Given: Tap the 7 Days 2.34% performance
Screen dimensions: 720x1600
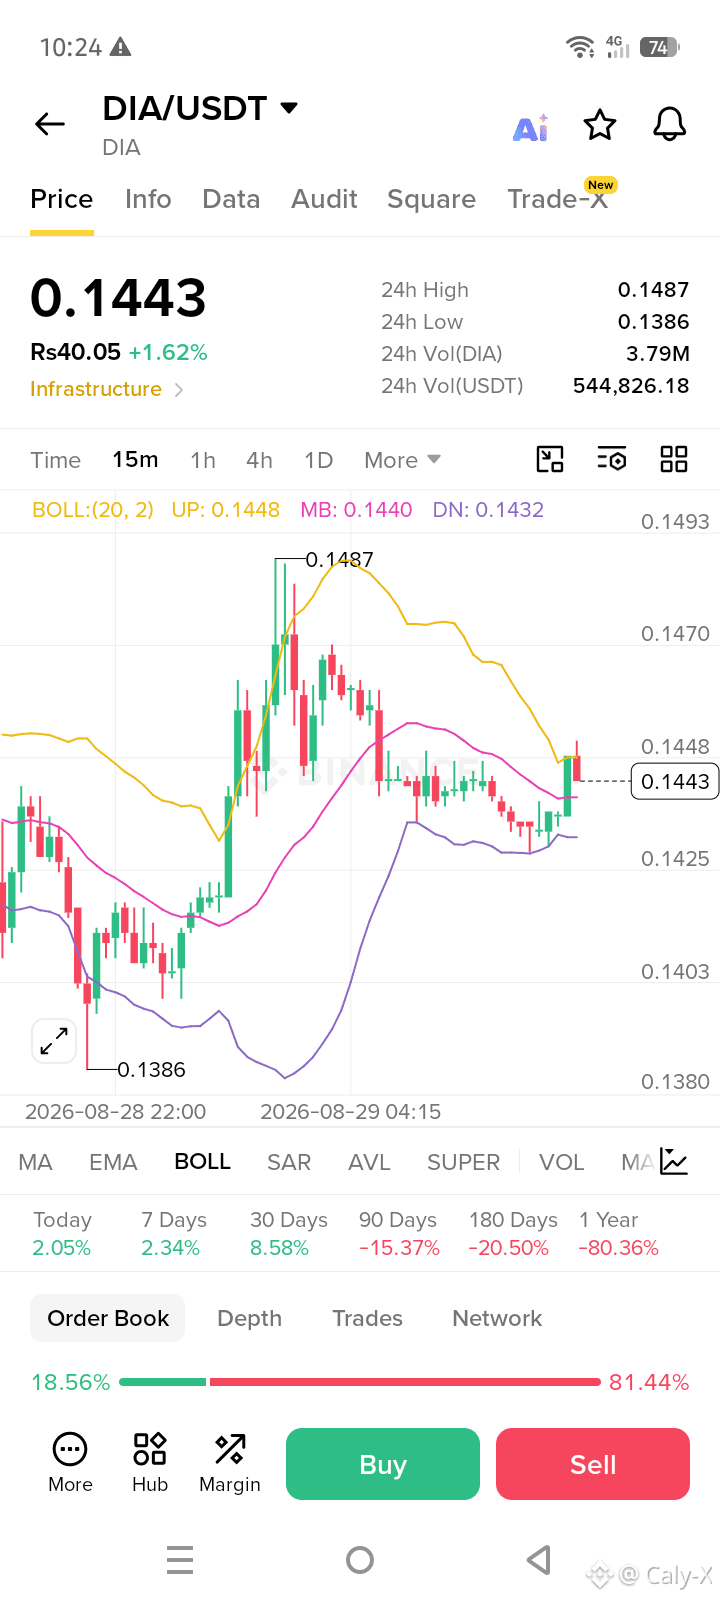Looking at the screenshot, I should pos(173,1234).
